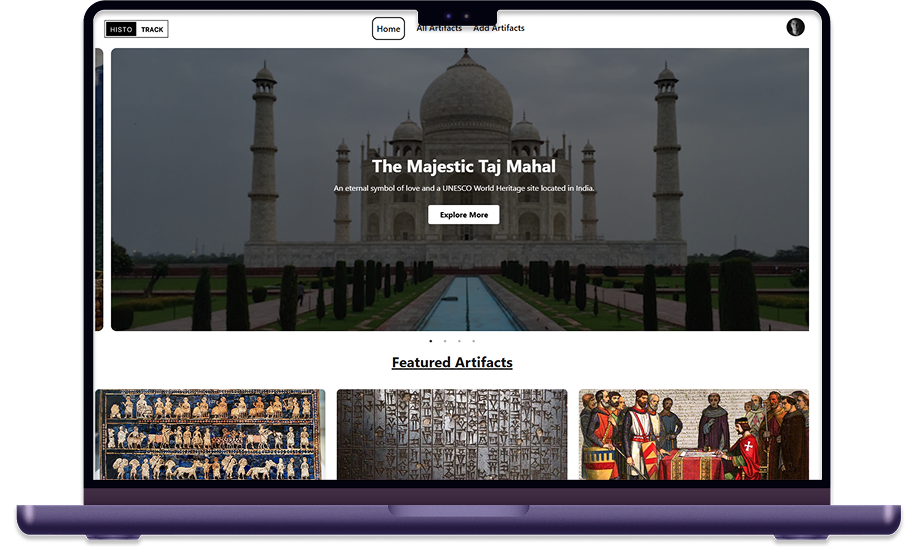The height and width of the screenshot is (548, 918).
Task: Click the Explore More button
Action: click(x=464, y=215)
